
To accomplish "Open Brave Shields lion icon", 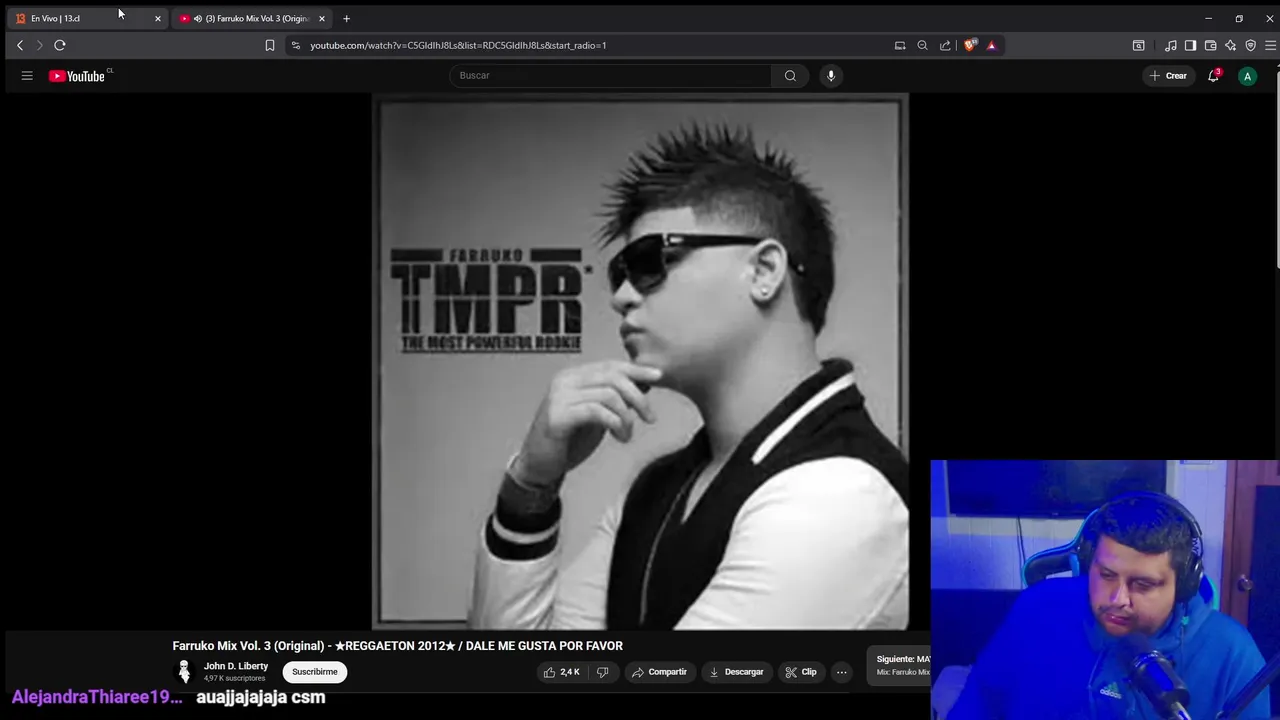I will pos(969,45).
